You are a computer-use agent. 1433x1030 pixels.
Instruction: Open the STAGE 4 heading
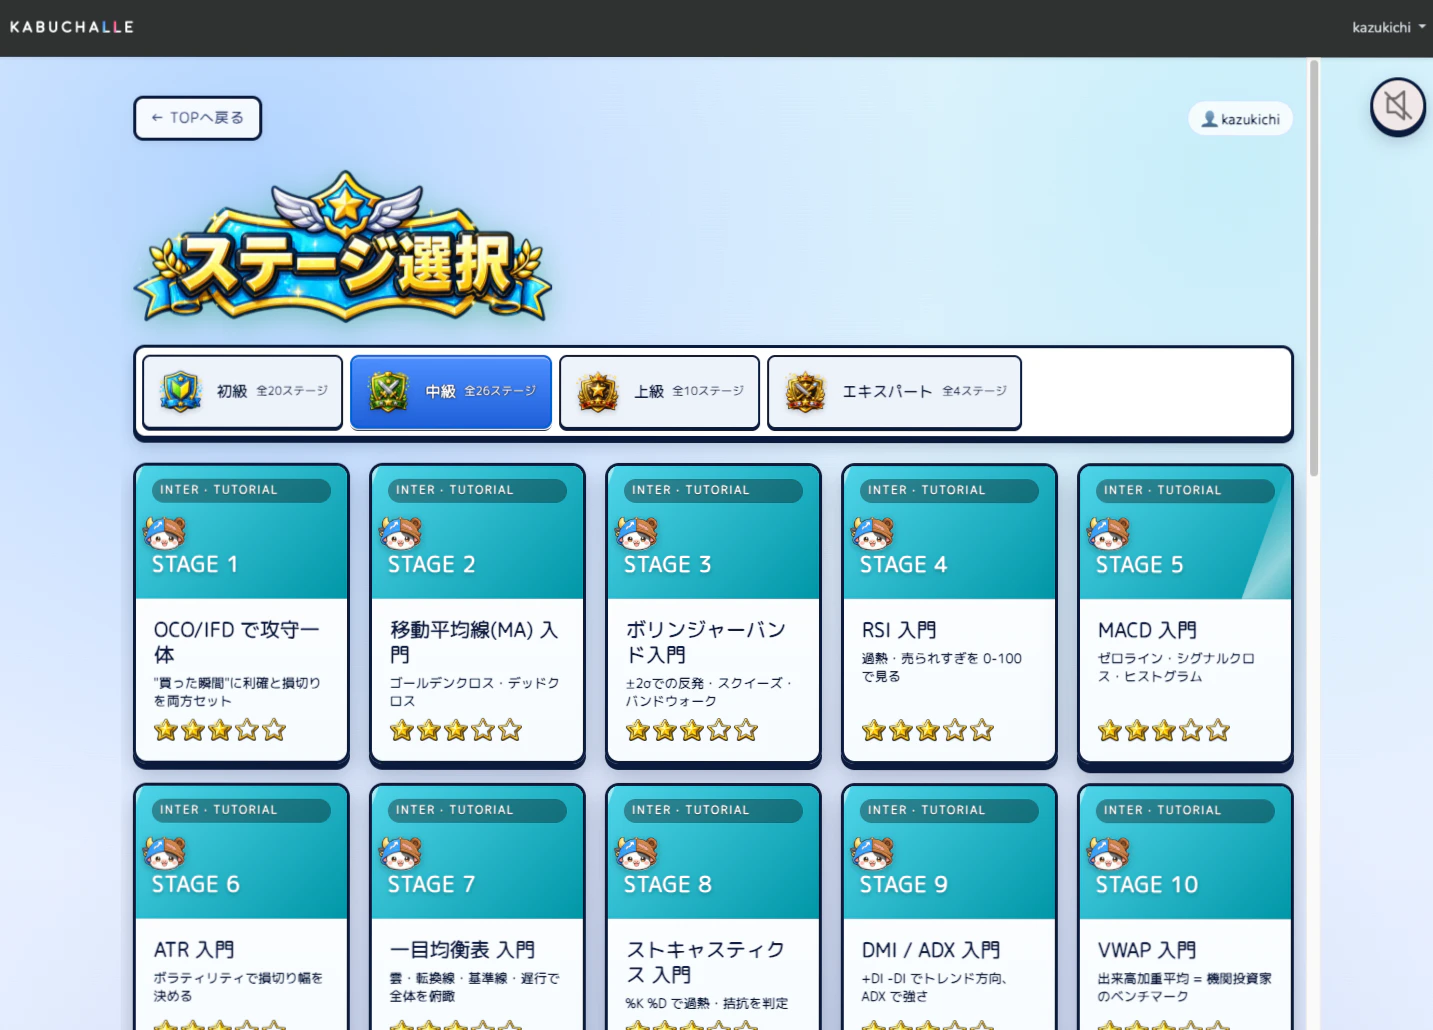[x=904, y=565]
